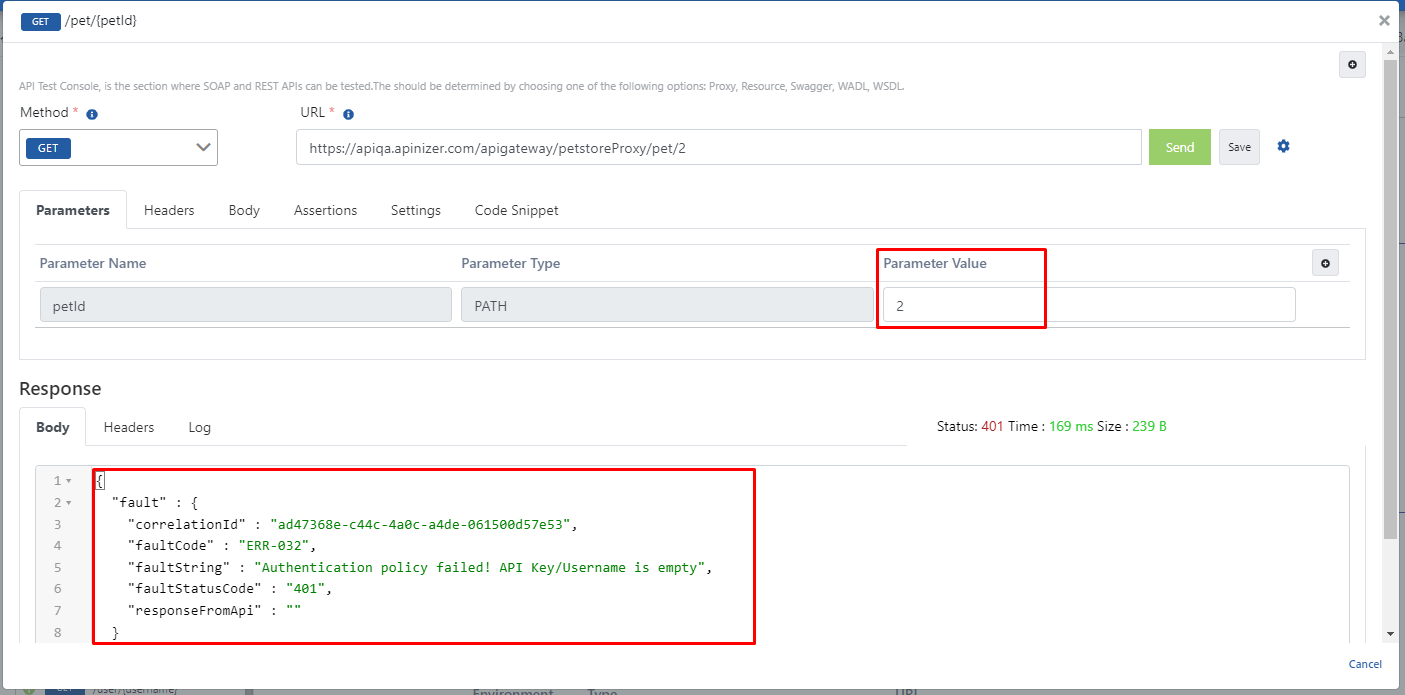
Task: Click the faultStatusCode "401" value
Action: click(x=306, y=589)
